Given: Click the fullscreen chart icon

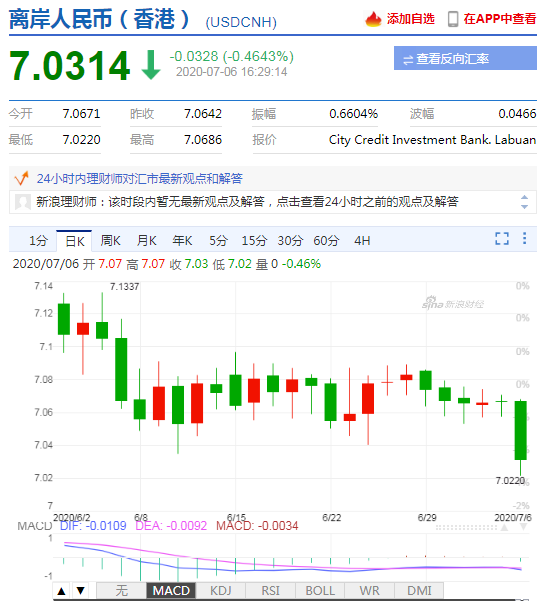Looking at the screenshot, I should point(502,238).
